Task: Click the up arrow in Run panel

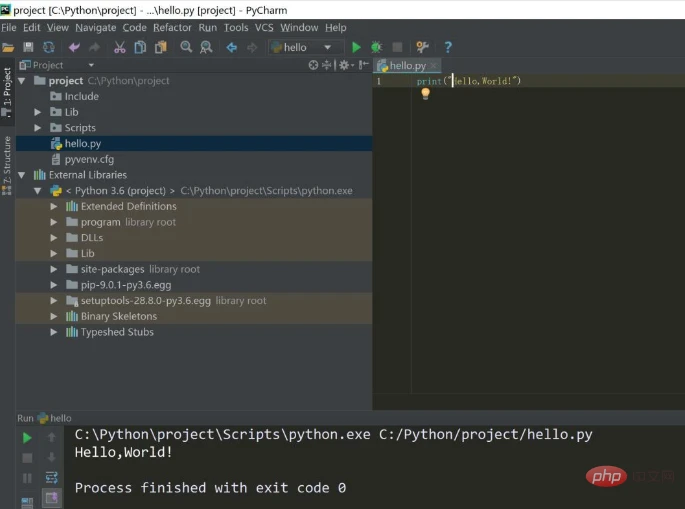Action: point(52,437)
